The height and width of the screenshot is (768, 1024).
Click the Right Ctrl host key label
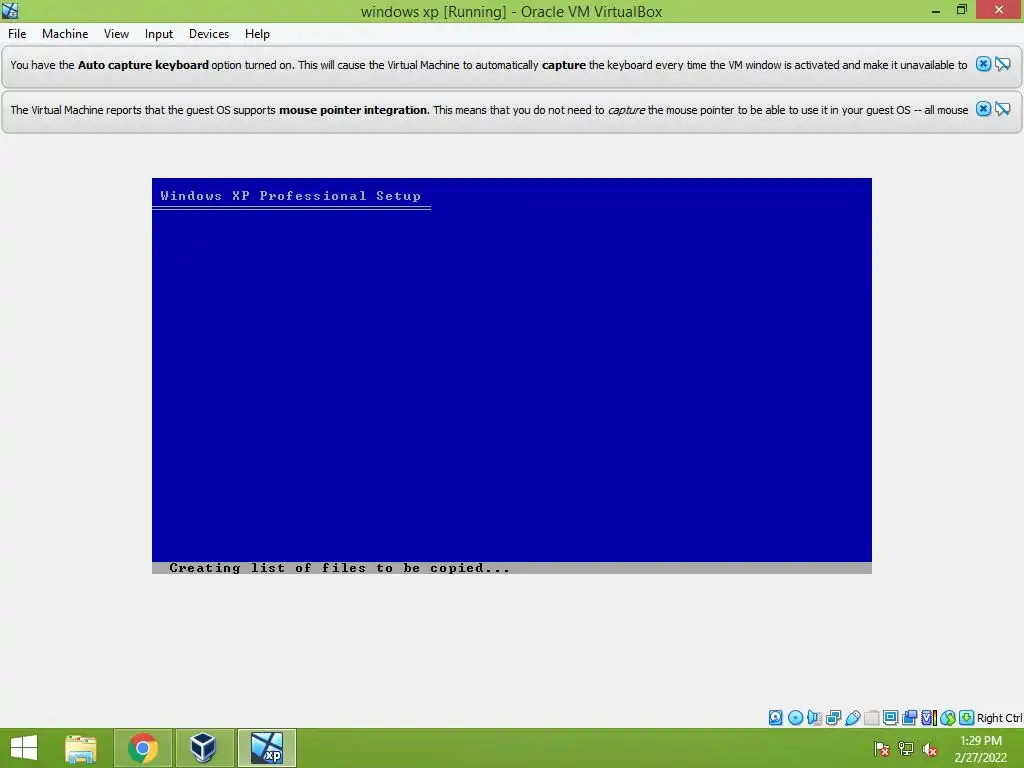pyautogui.click(x=1000, y=718)
